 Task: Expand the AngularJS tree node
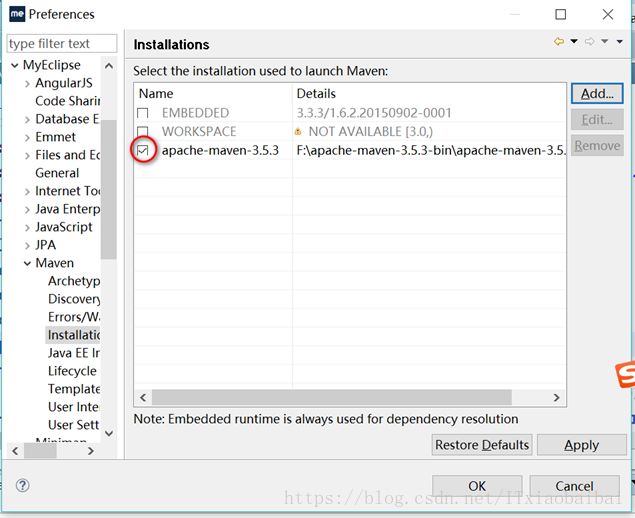(x=27, y=84)
